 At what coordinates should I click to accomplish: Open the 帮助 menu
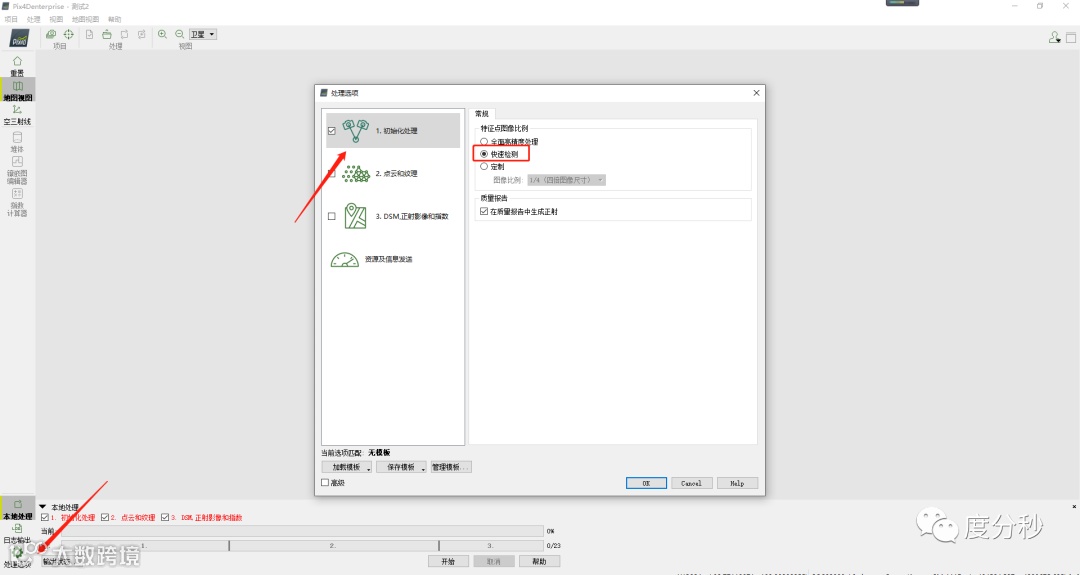(x=114, y=19)
